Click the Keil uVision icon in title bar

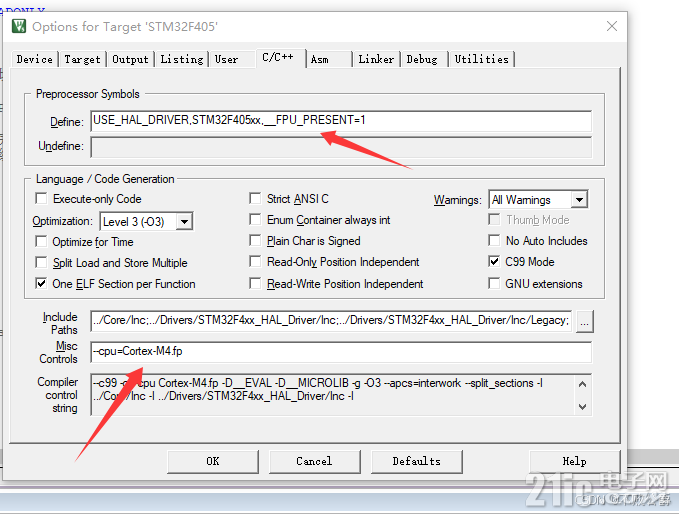(19, 26)
